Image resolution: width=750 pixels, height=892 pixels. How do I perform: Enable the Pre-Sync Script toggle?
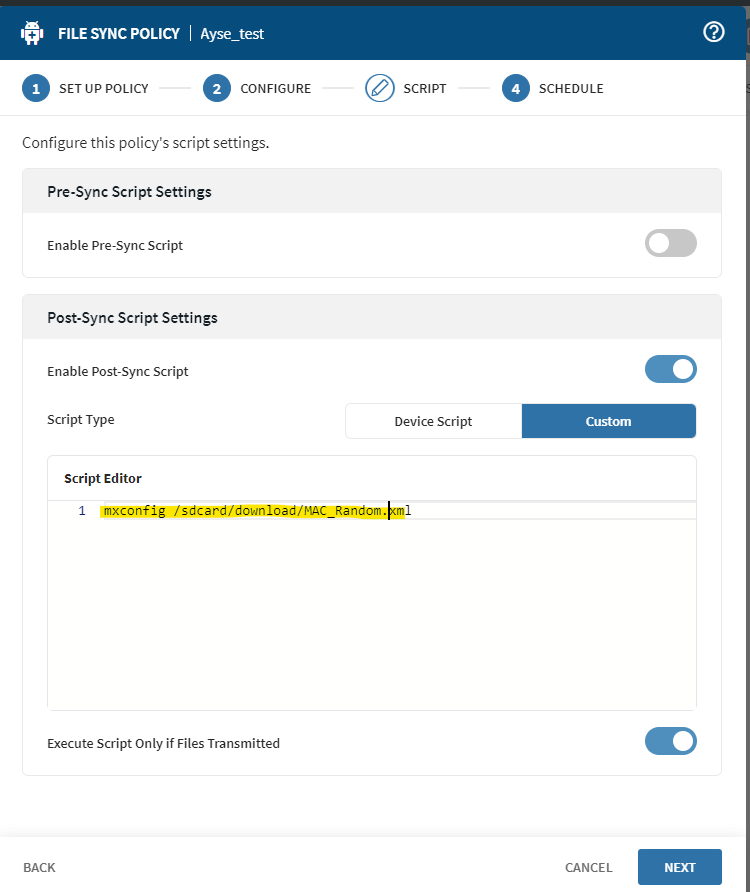(x=670, y=244)
